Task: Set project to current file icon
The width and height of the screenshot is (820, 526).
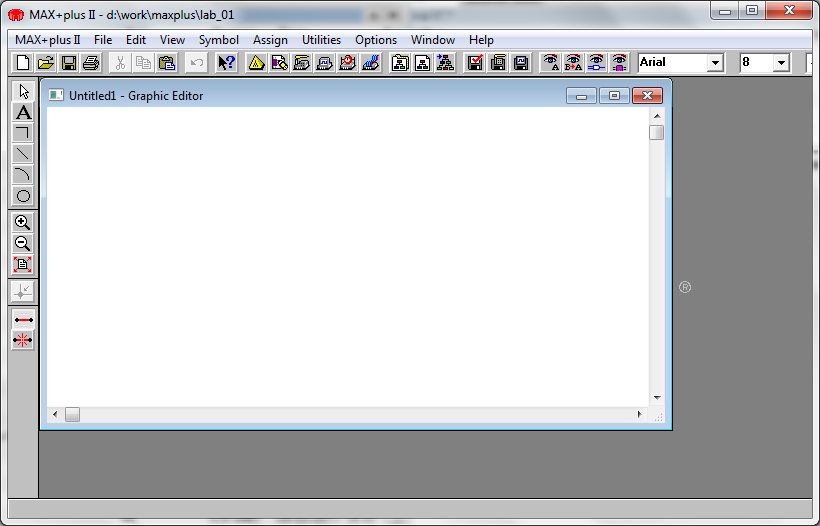Action: (x=423, y=63)
